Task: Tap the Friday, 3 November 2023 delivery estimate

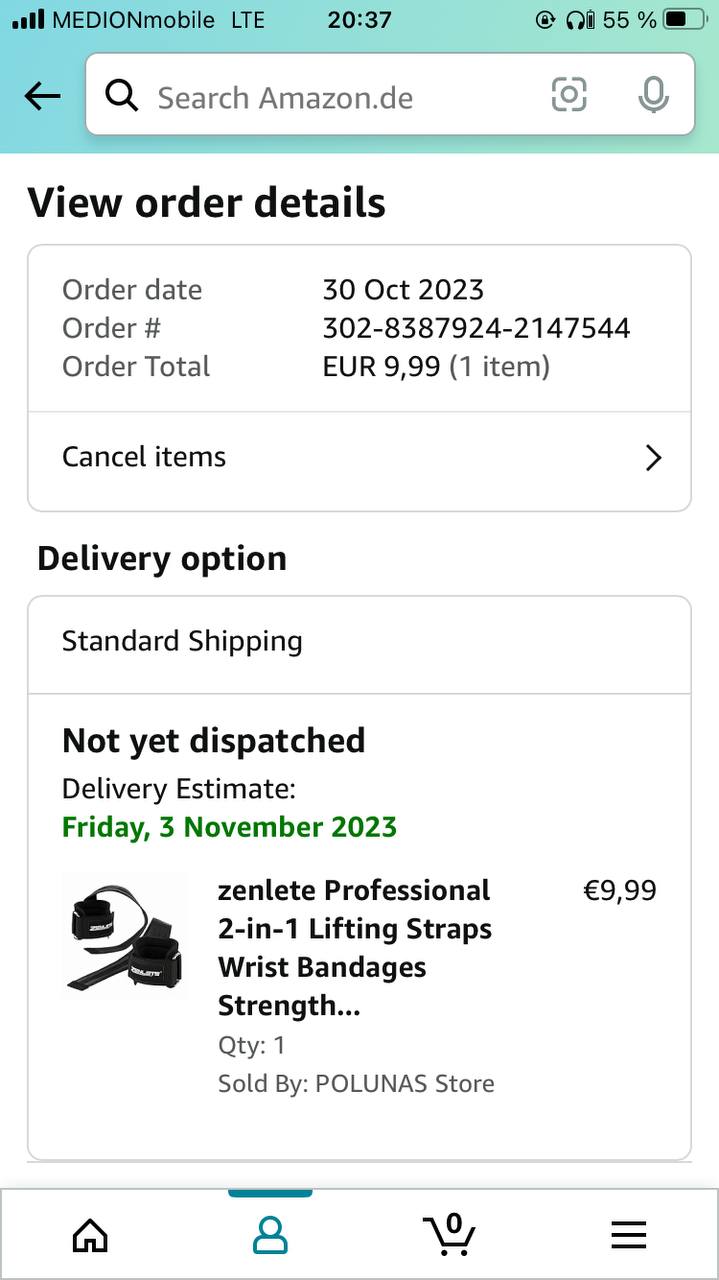Action: (229, 827)
